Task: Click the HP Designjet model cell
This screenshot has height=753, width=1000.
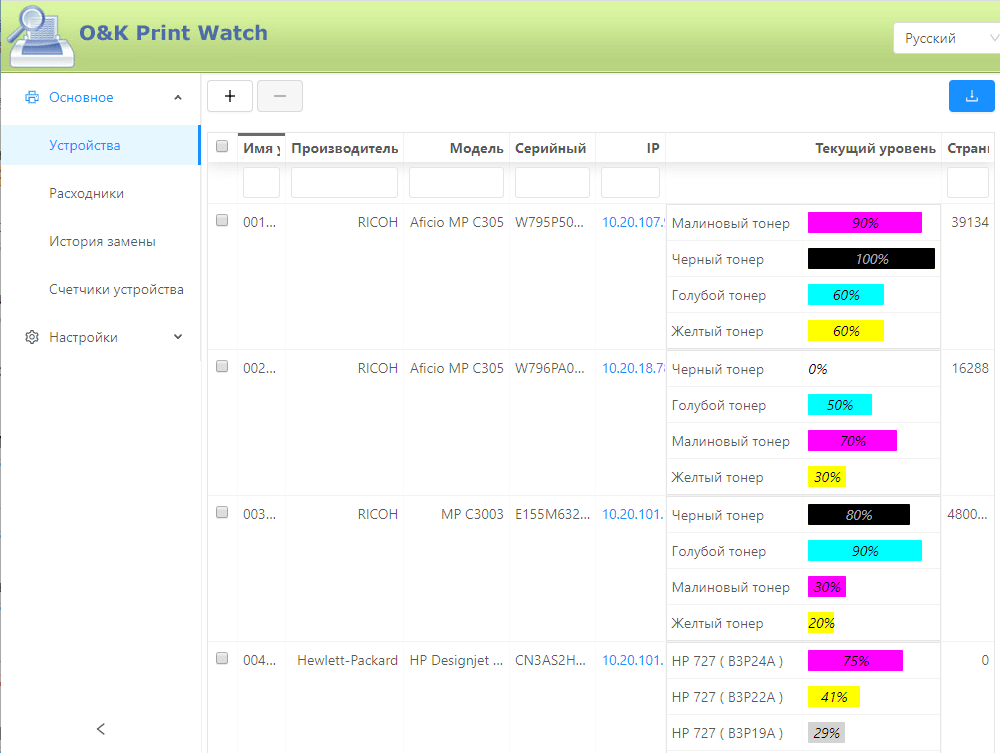Action: click(x=457, y=660)
